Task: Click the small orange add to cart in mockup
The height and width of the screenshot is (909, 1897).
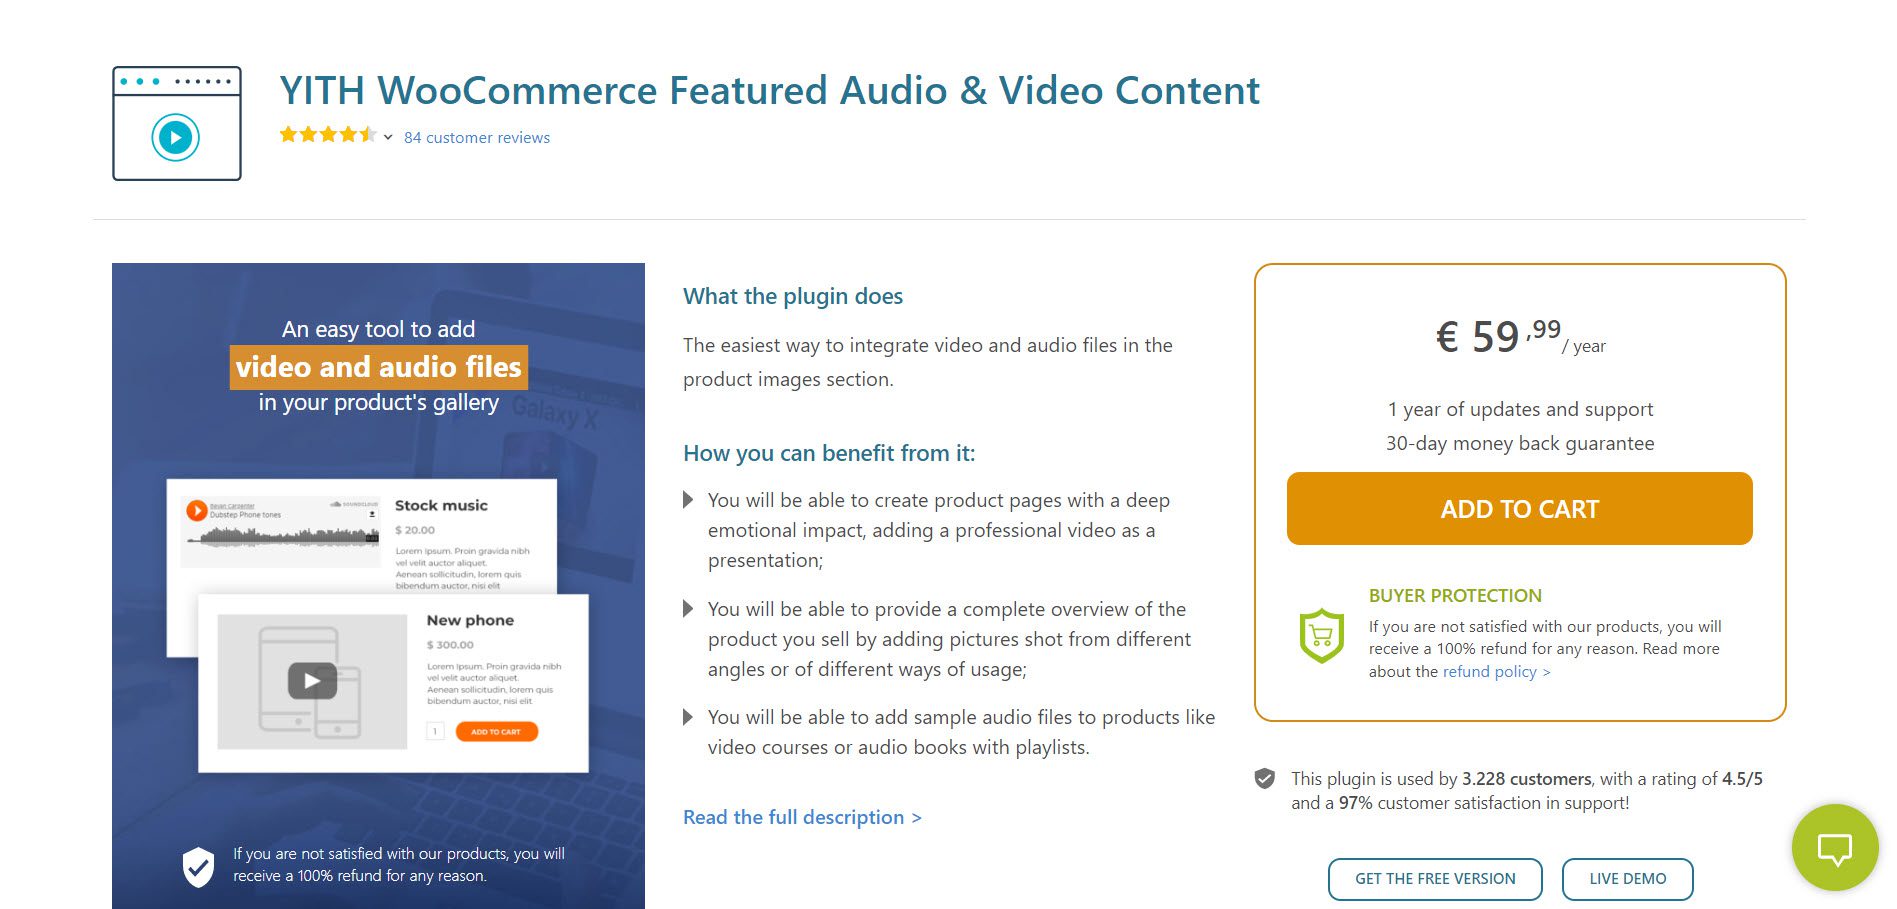Action: pos(497,732)
